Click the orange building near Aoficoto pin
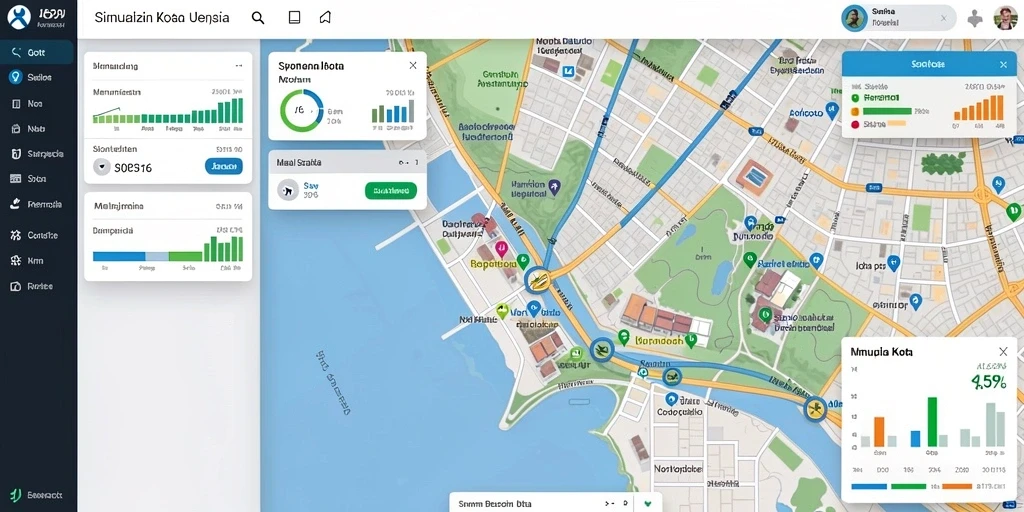This screenshot has width=1024, height=512. (754, 176)
